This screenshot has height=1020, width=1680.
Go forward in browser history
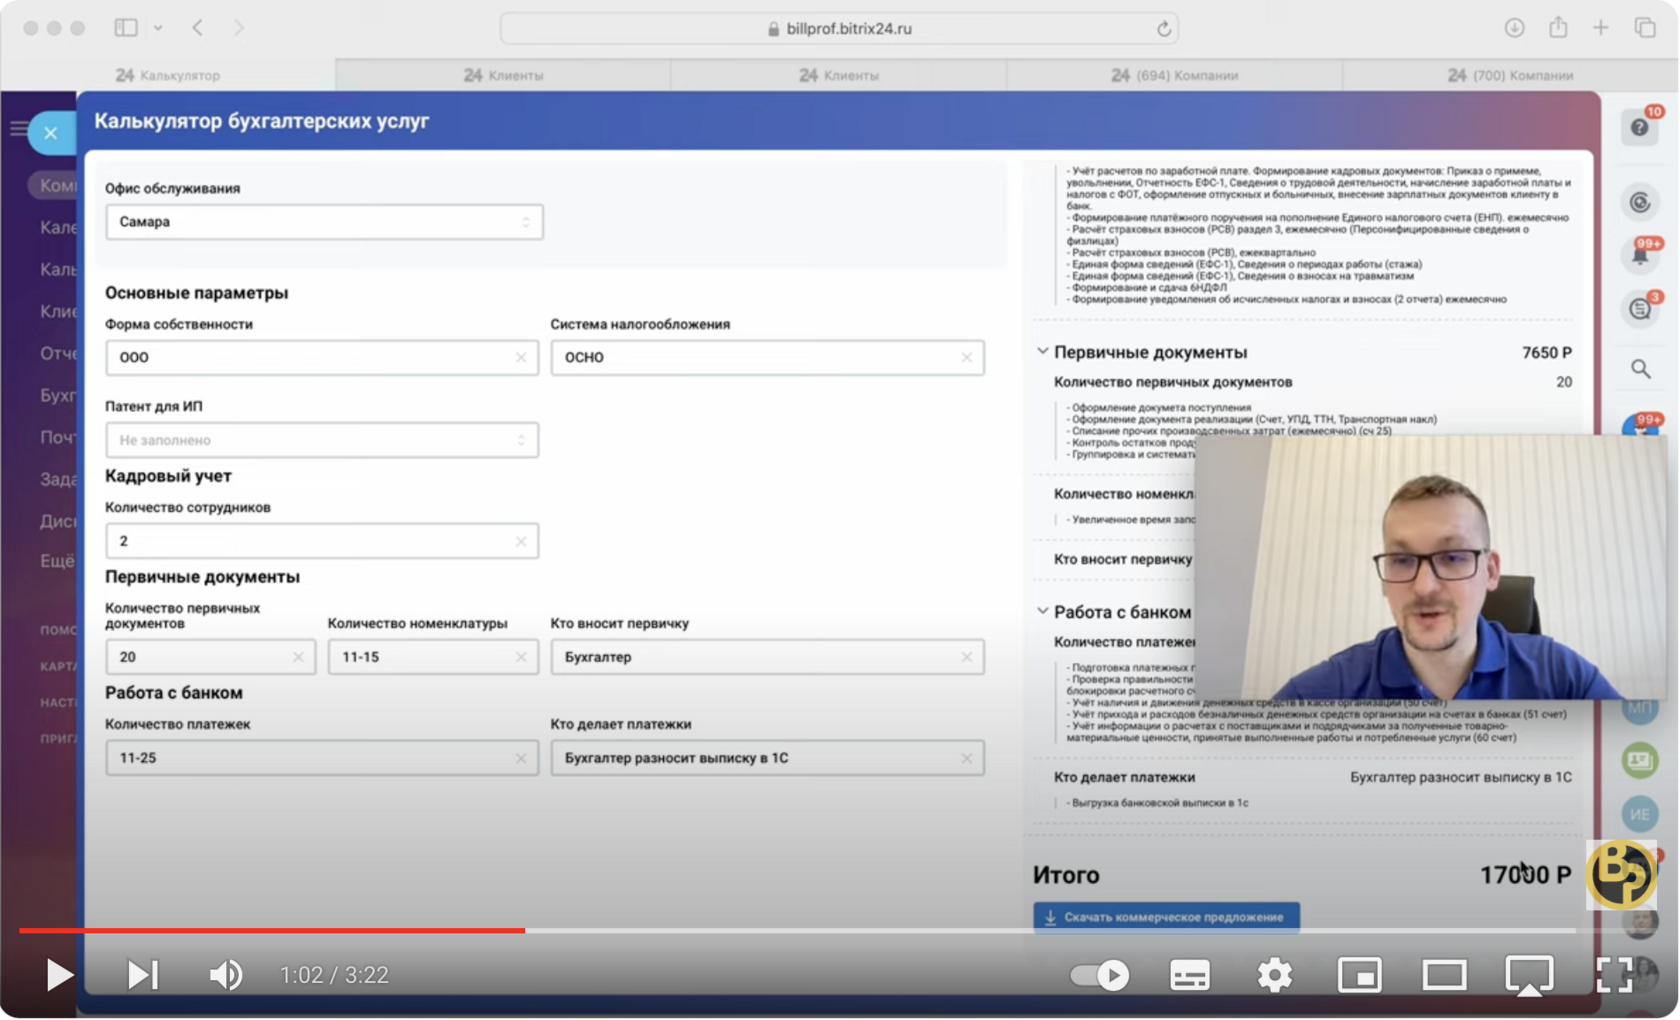click(239, 28)
